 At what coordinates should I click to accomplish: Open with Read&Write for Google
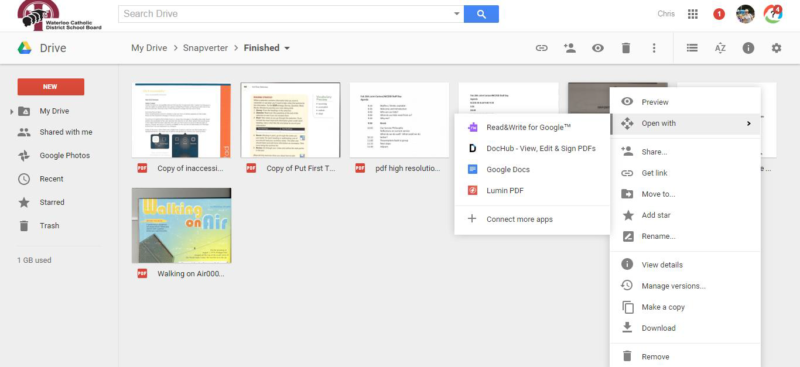pyautogui.click(x=532, y=128)
